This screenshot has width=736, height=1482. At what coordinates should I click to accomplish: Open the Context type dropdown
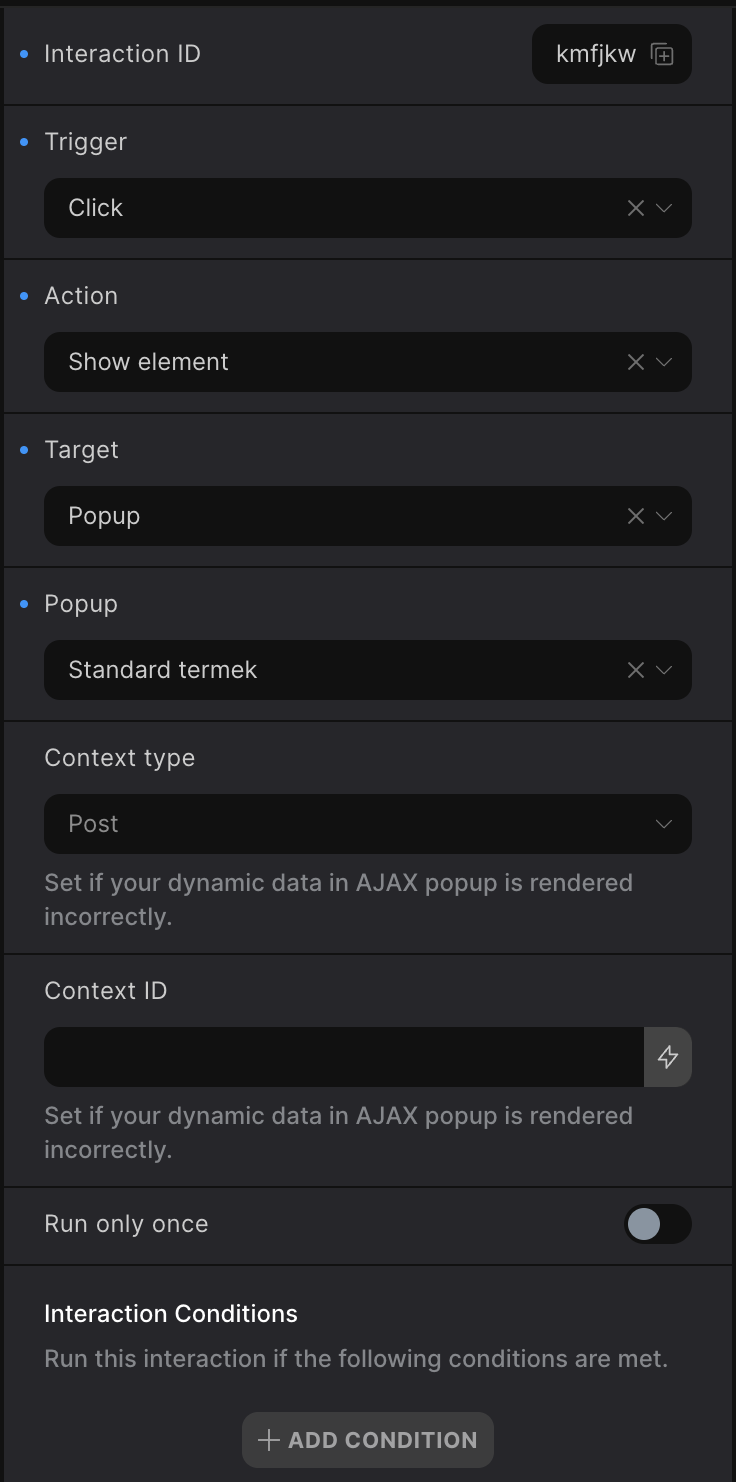click(367, 824)
